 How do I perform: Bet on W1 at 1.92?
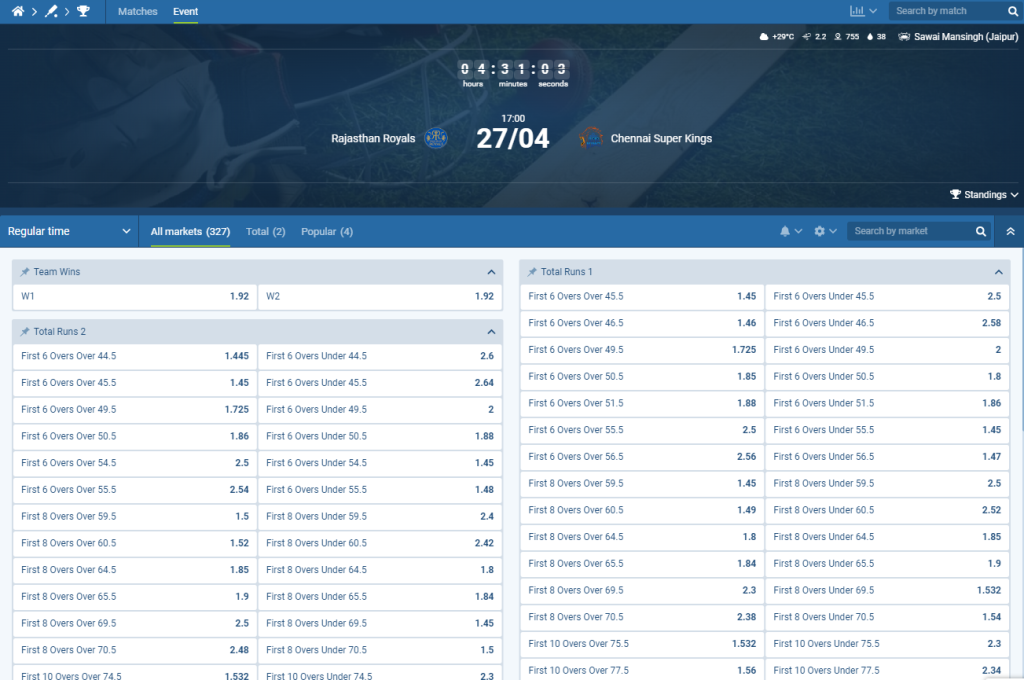tap(135, 297)
